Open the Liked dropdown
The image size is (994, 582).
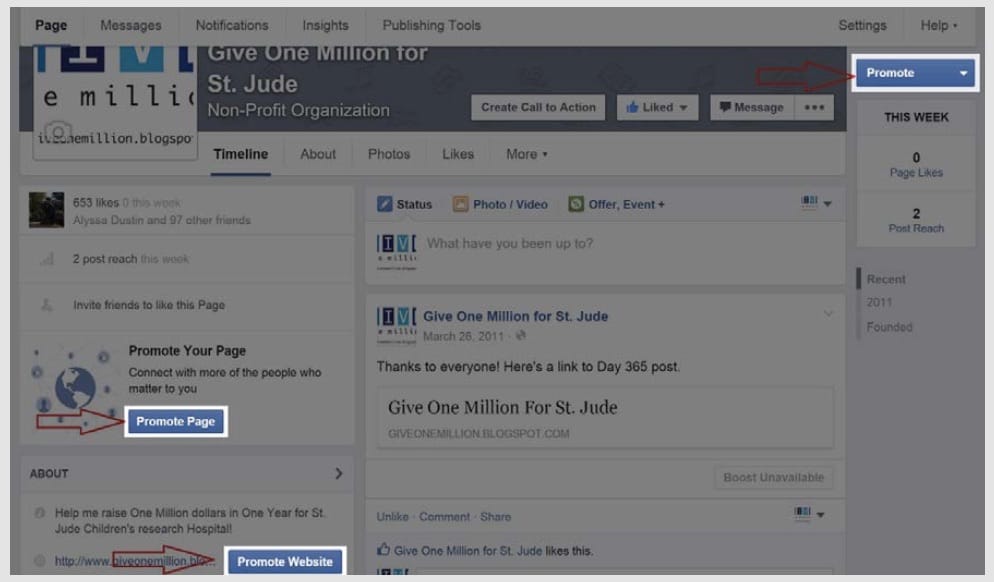657,107
